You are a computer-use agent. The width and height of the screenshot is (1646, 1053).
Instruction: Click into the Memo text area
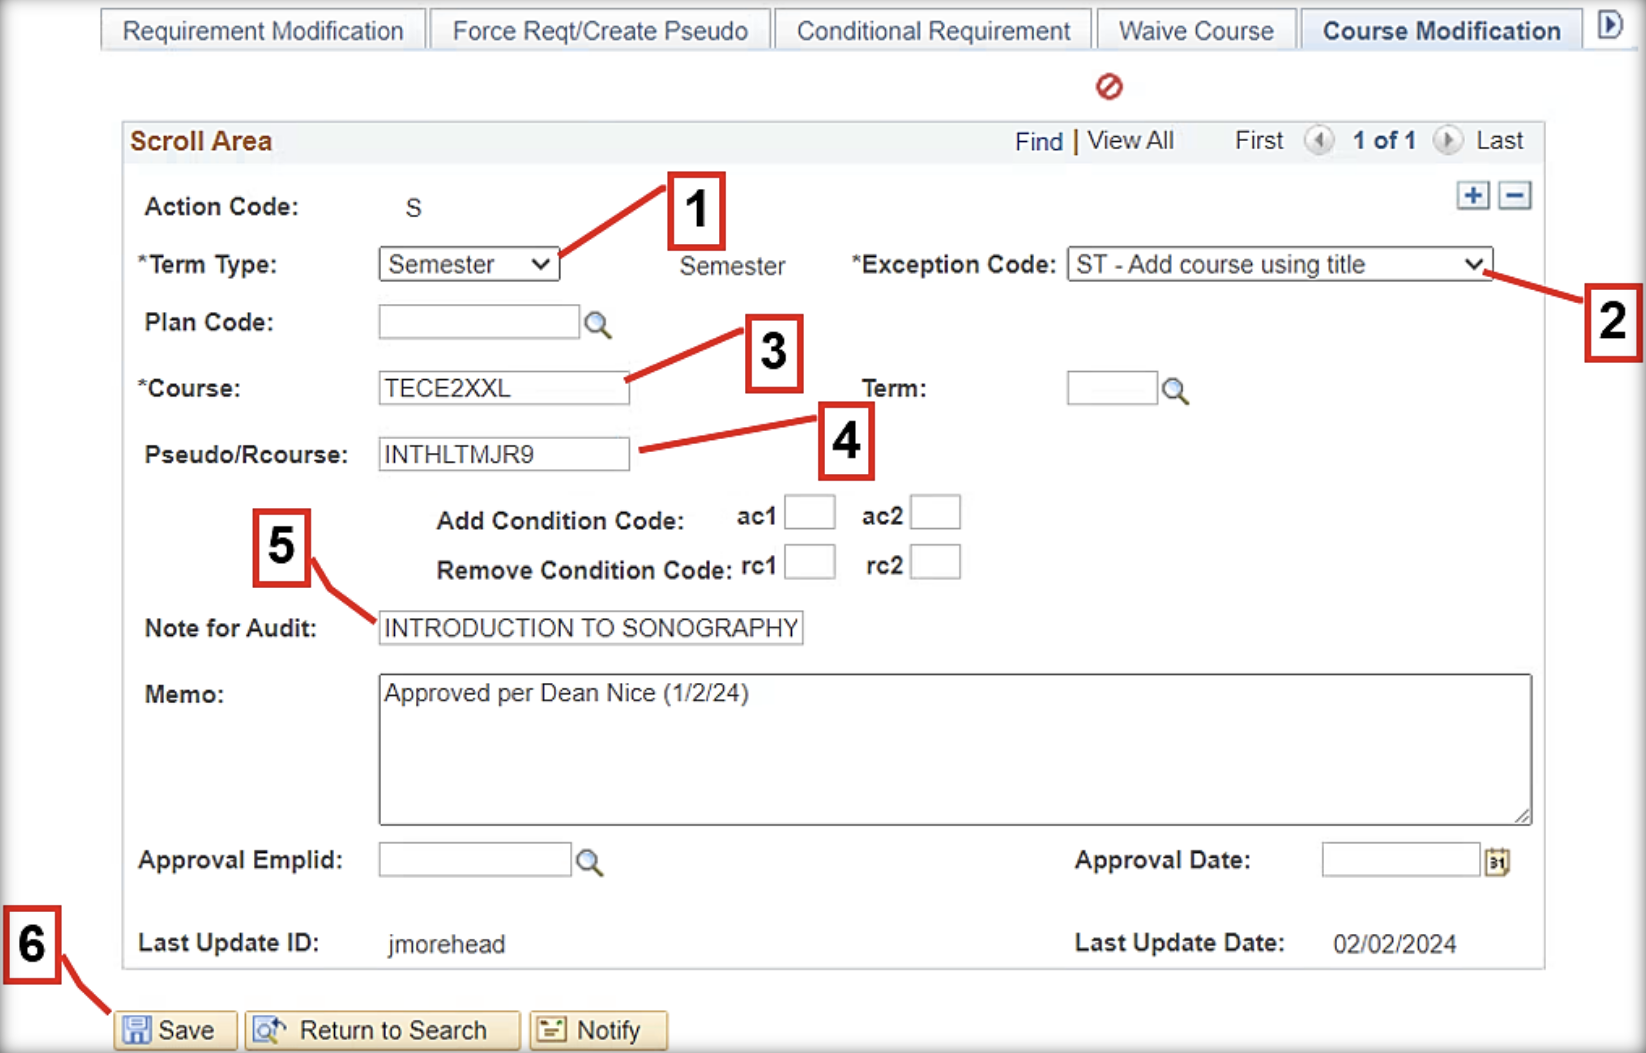[x=954, y=750]
